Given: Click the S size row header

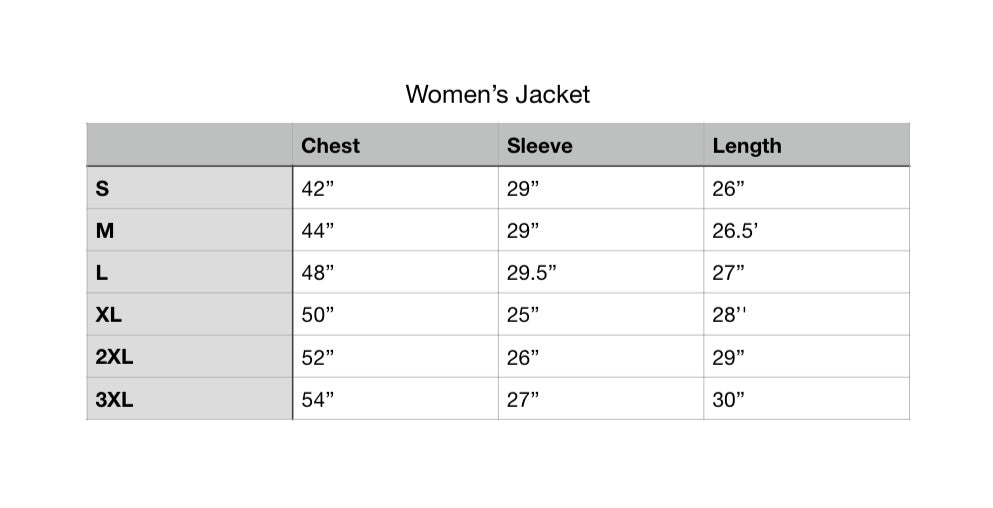Looking at the screenshot, I should [x=102, y=188].
